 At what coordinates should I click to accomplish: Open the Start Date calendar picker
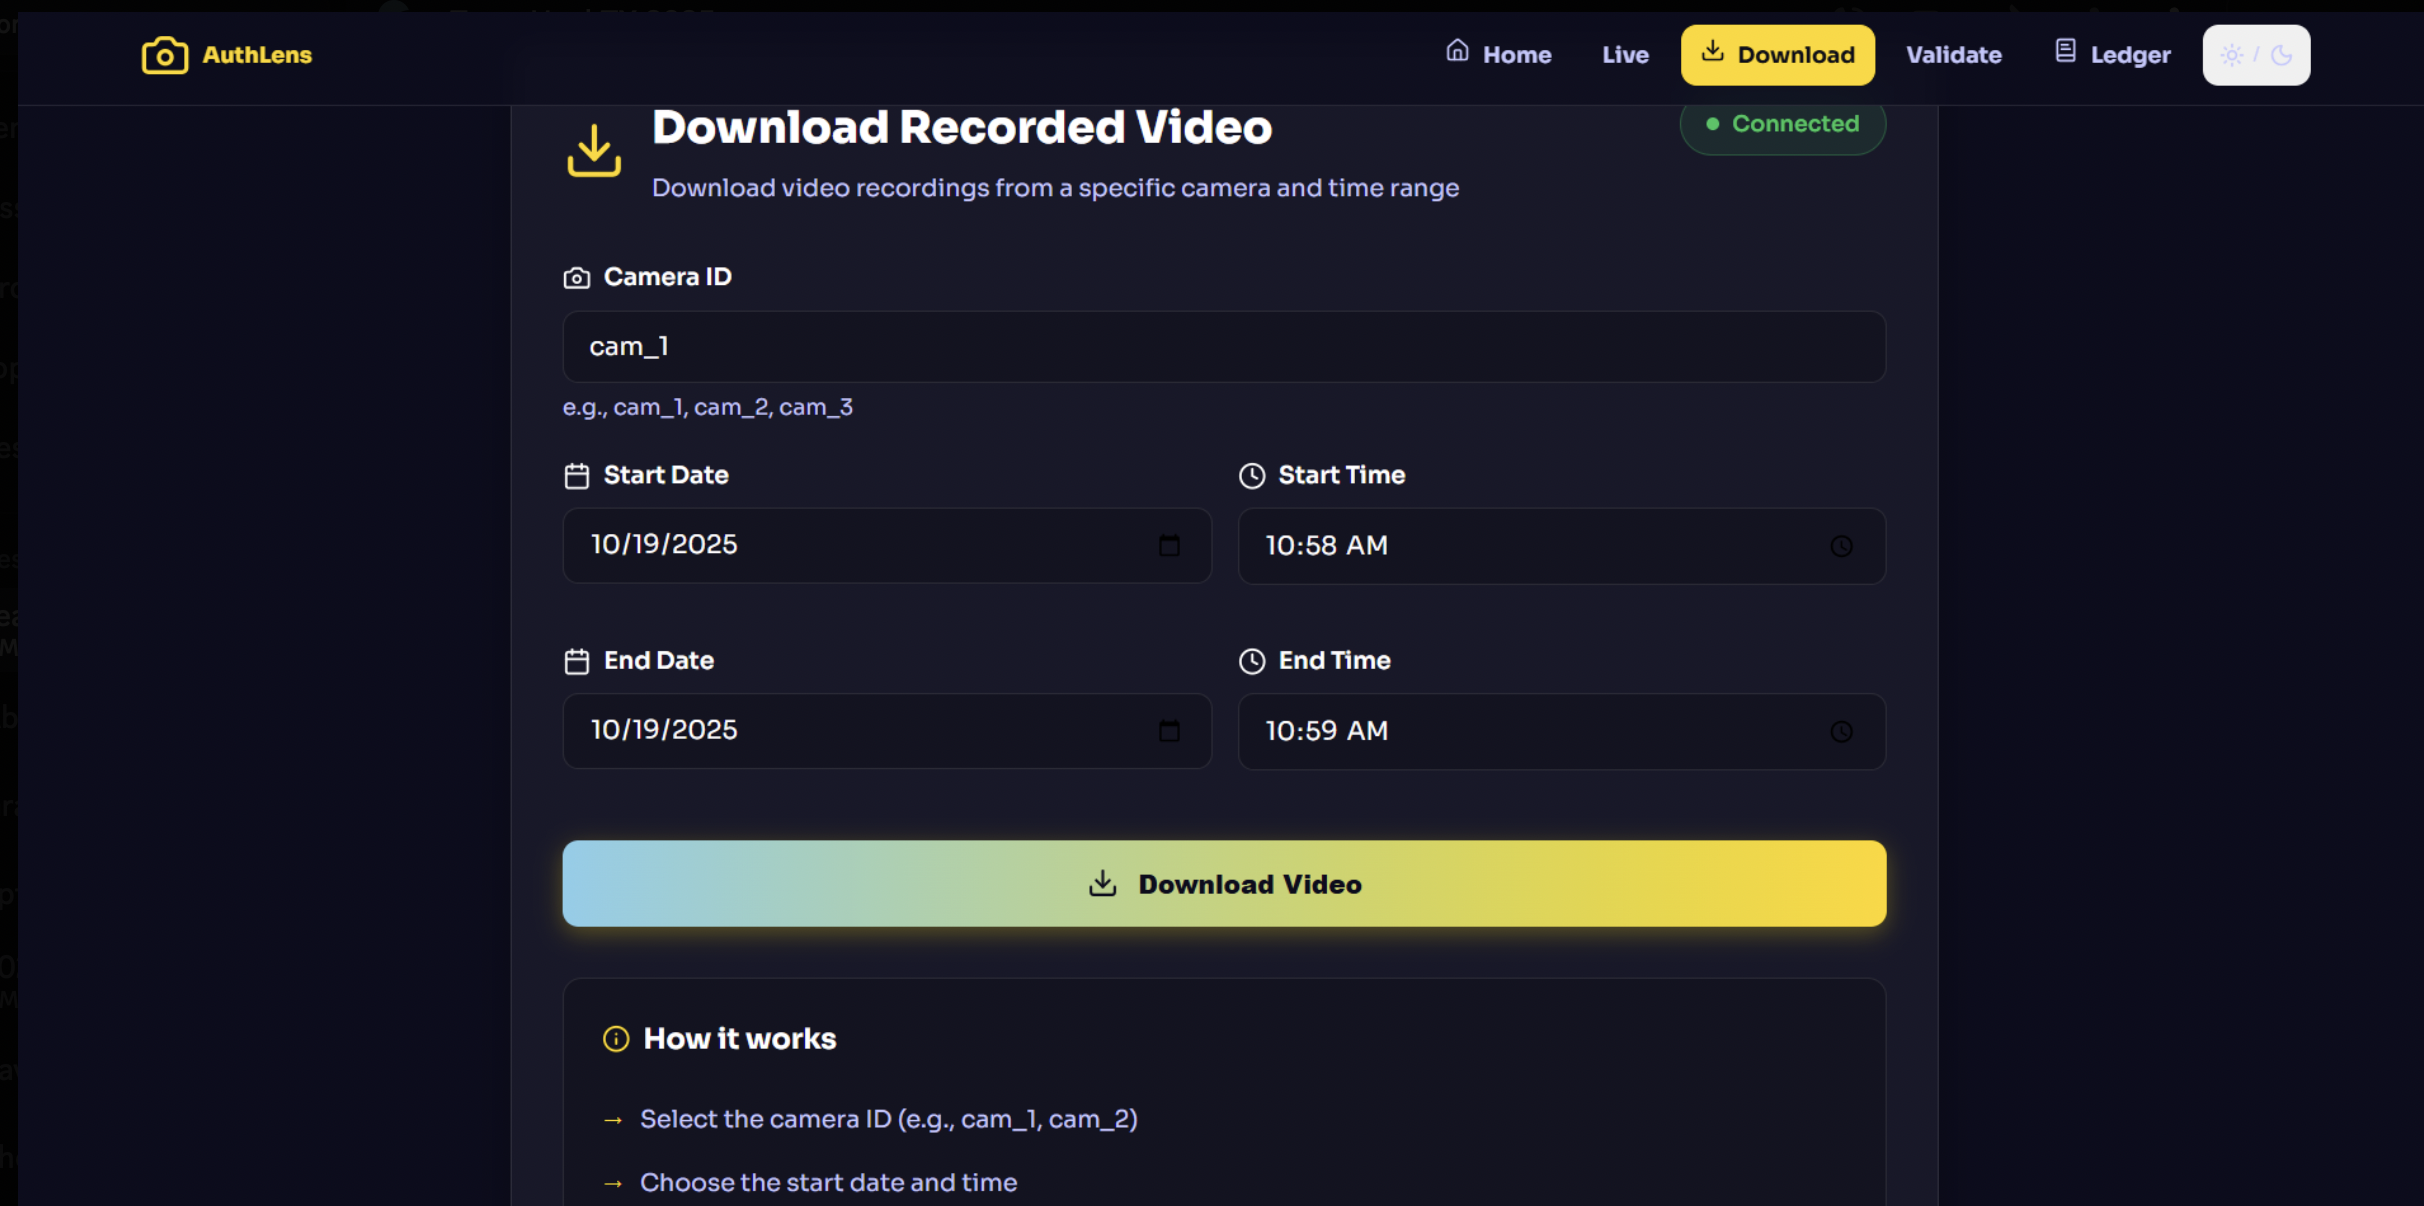1169,546
